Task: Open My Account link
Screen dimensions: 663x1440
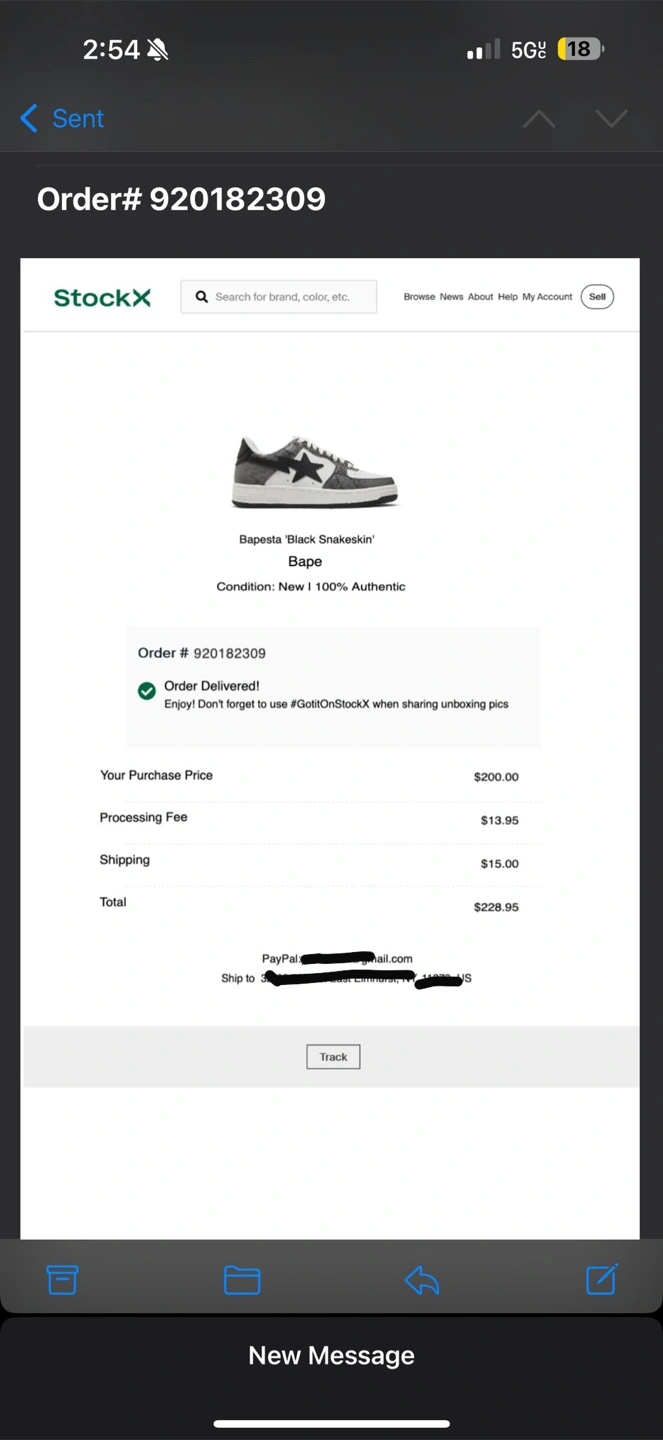Action: pos(547,297)
